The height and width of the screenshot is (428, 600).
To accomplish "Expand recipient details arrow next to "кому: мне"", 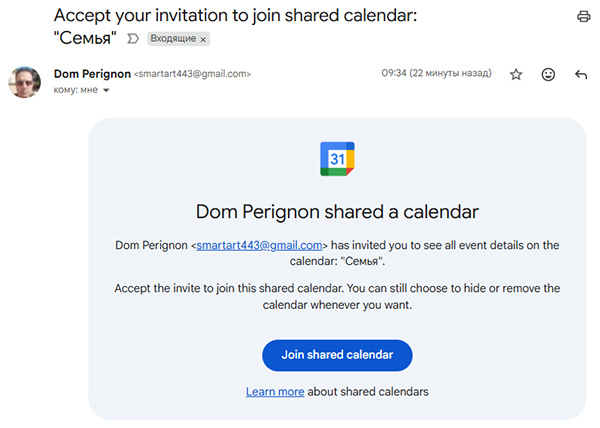I will [106, 90].
